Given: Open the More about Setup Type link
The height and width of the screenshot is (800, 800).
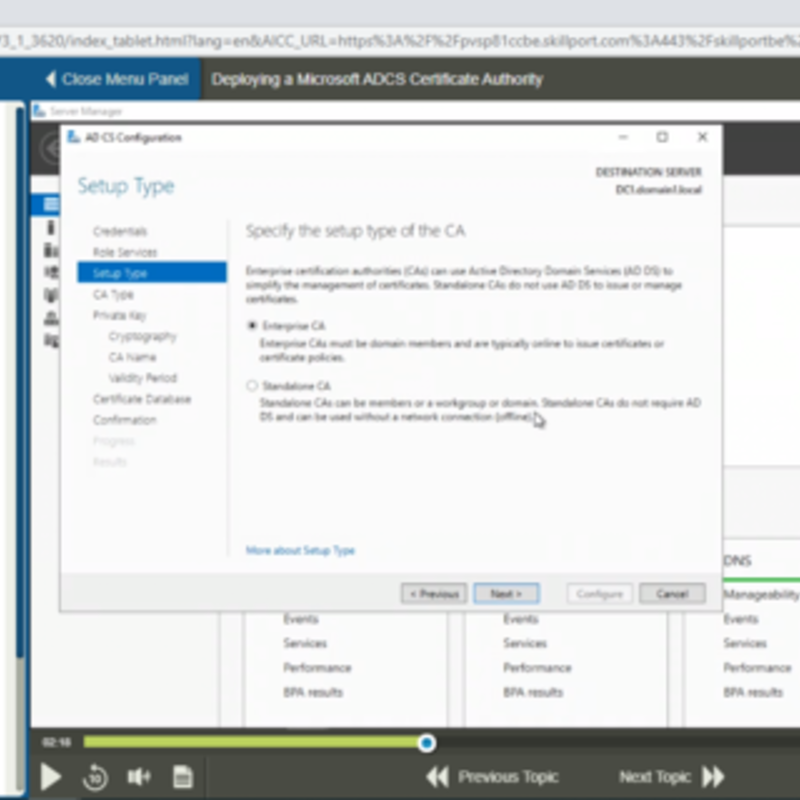Looking at the screenshot, I should click(300, 550).
